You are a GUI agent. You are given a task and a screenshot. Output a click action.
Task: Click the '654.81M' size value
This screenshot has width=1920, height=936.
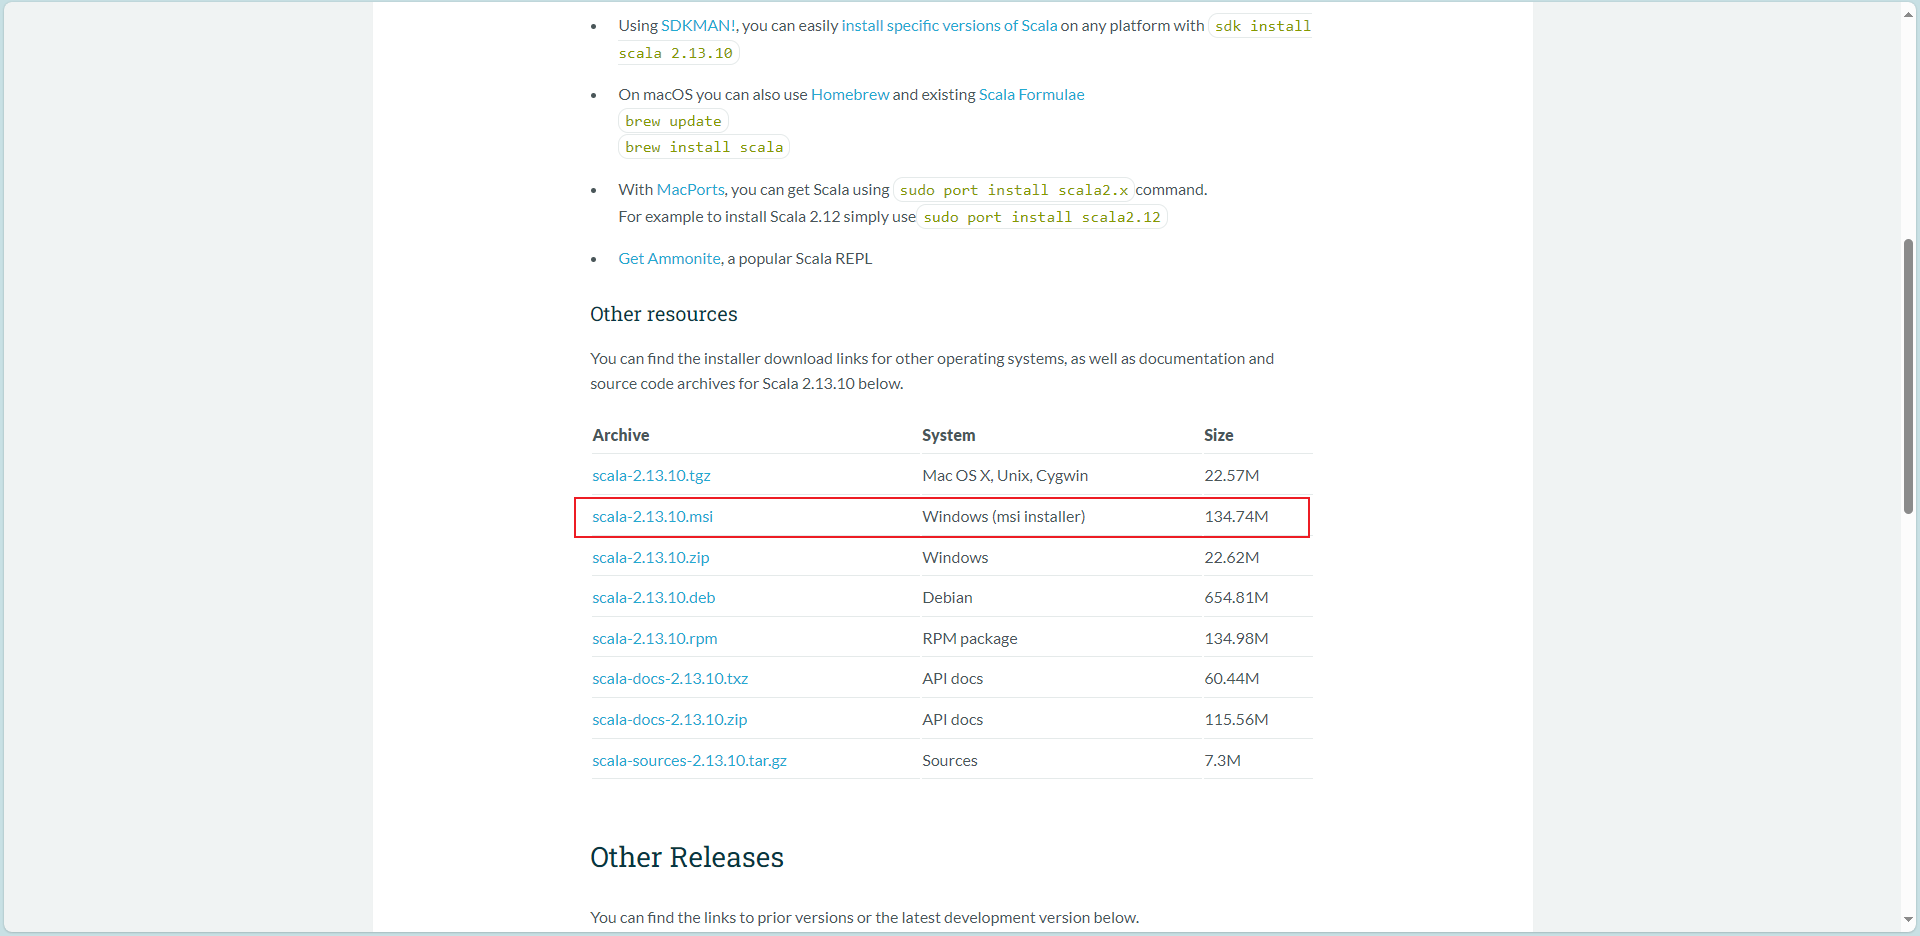coord(1236,598)
